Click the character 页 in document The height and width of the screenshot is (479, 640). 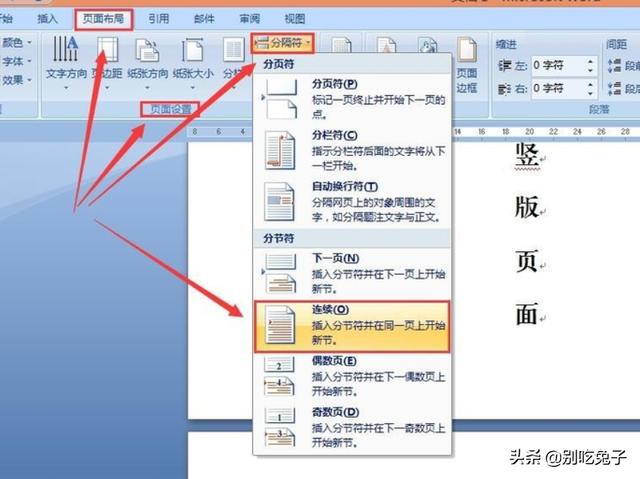[527, 261]
